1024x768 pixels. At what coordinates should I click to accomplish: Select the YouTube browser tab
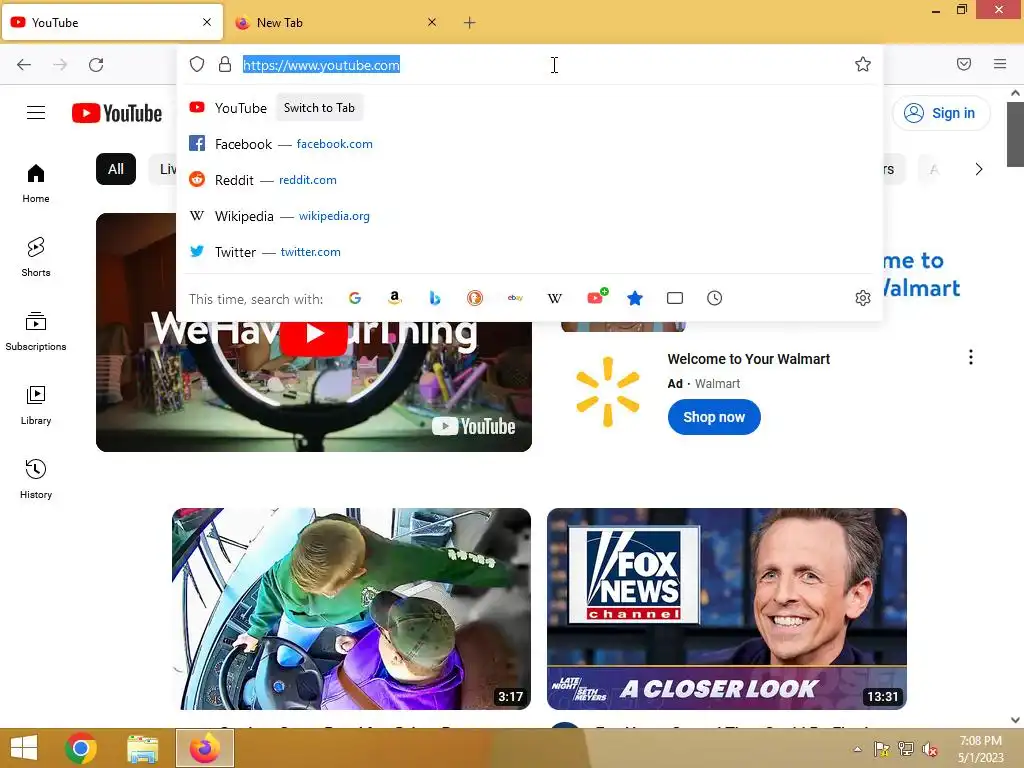point(112,22)
